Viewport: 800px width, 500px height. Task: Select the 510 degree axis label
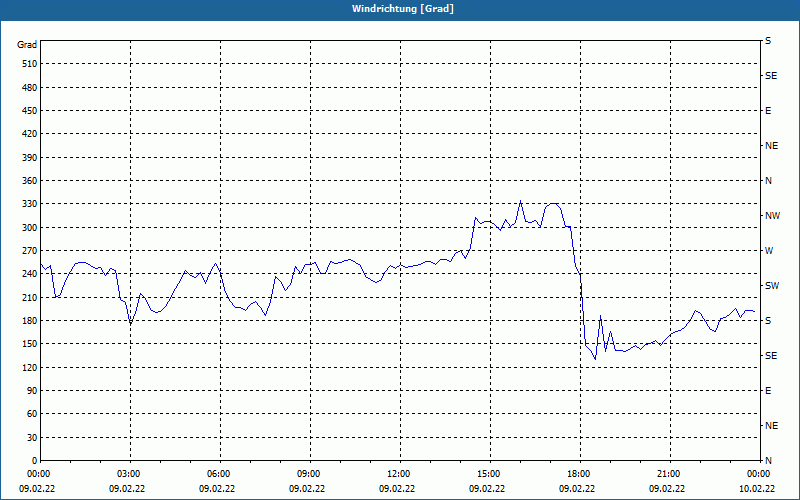[x=30, y=64]
